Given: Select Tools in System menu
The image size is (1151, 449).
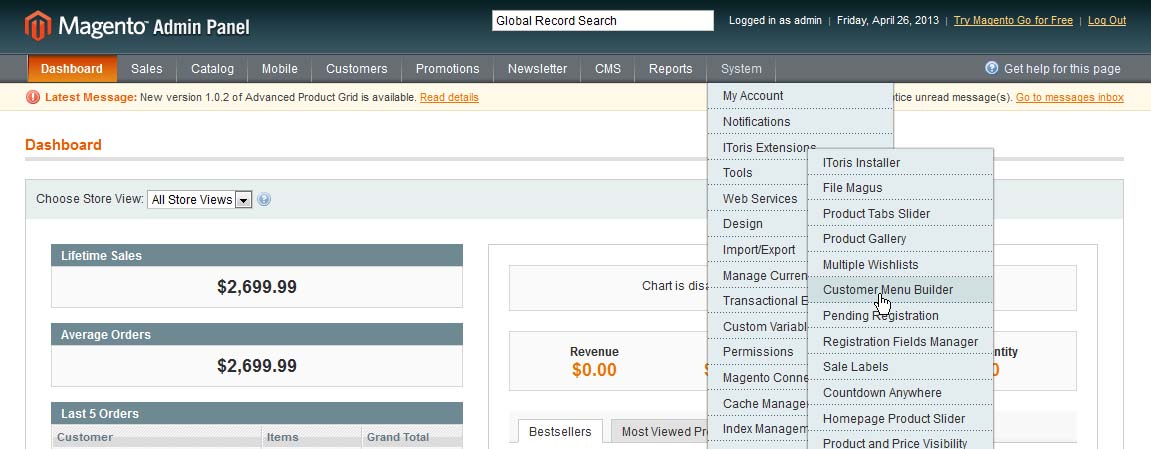Looking at the screenshot, I should point(758,173).
